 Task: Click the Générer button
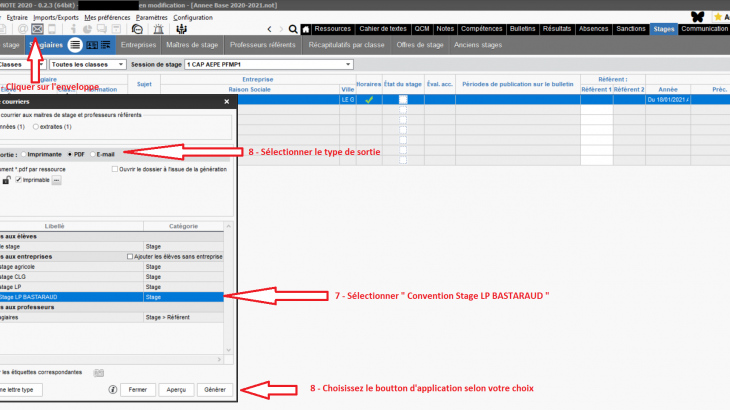pyautogui.click(x=215, y=389)
